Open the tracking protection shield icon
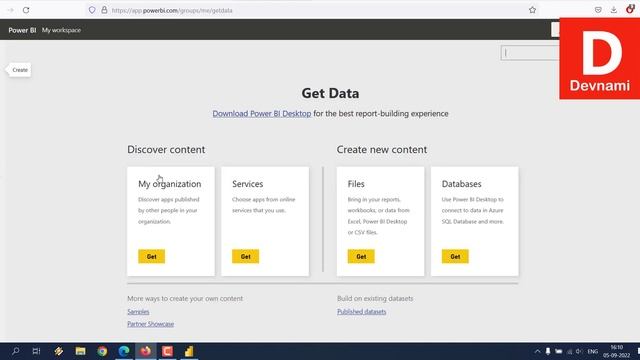640x360 pixels. point(92,10)
